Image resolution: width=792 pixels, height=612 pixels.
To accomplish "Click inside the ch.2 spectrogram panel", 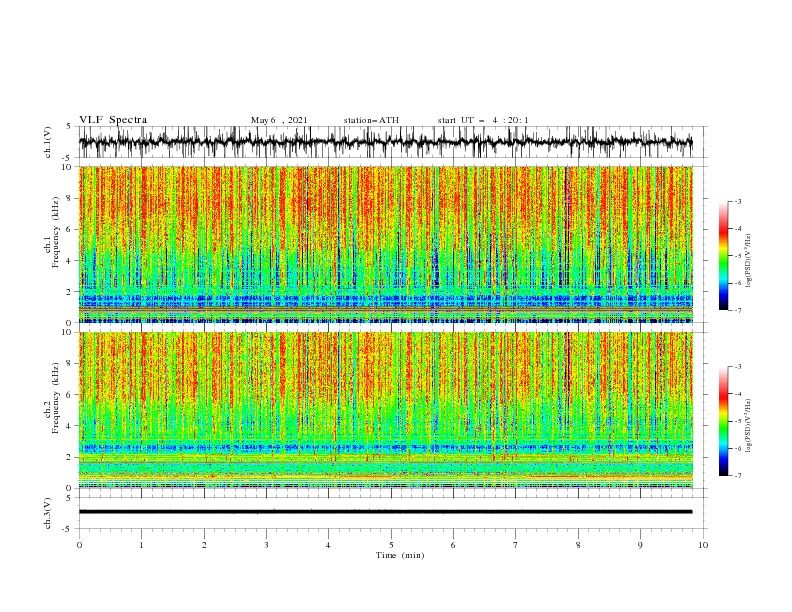I will tap(385, 410).
